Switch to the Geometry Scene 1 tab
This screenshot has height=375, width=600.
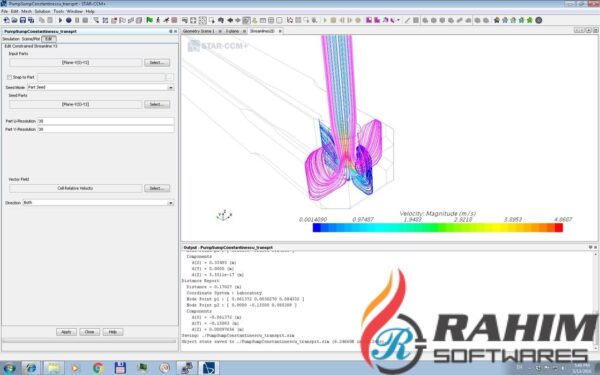pyautogui.click(x=199, y=31)
